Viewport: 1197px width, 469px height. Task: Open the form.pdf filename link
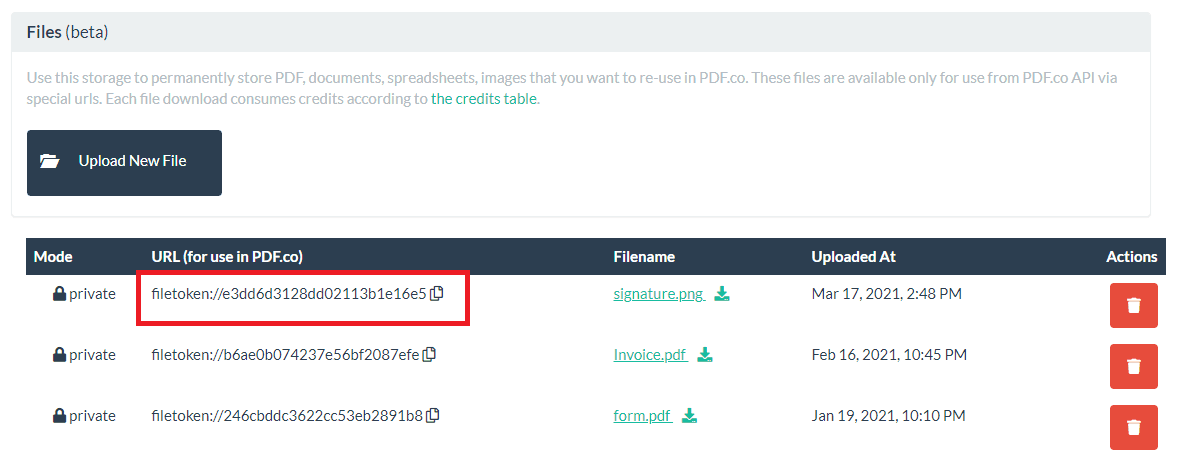(641, 416)
